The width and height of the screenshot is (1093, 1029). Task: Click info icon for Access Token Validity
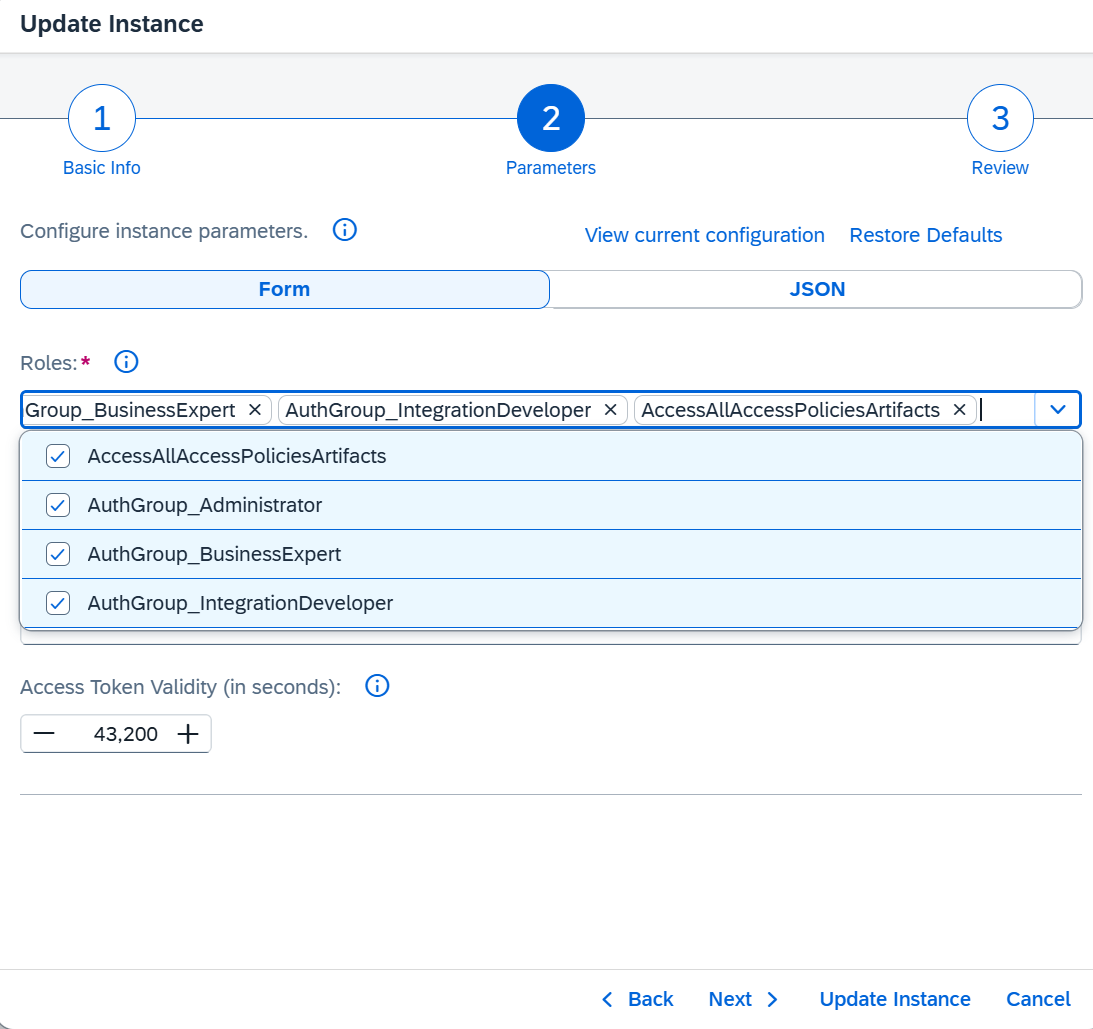(377, 686)
